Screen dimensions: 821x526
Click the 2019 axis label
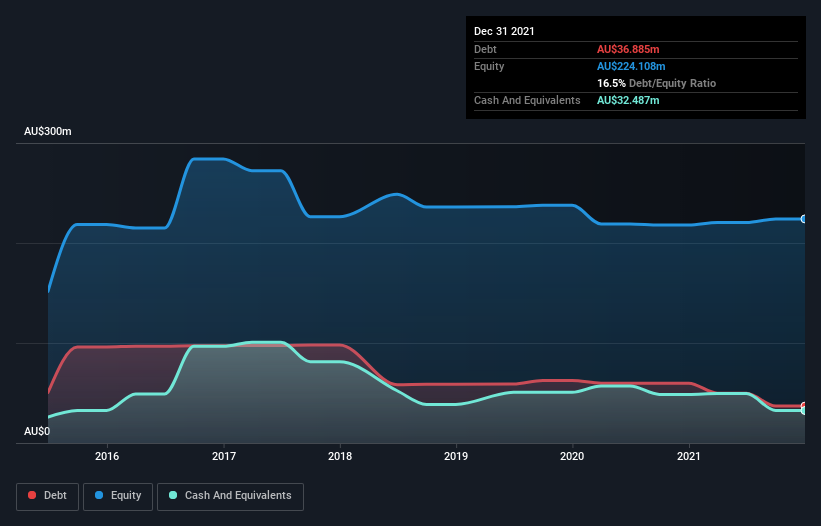456,456
